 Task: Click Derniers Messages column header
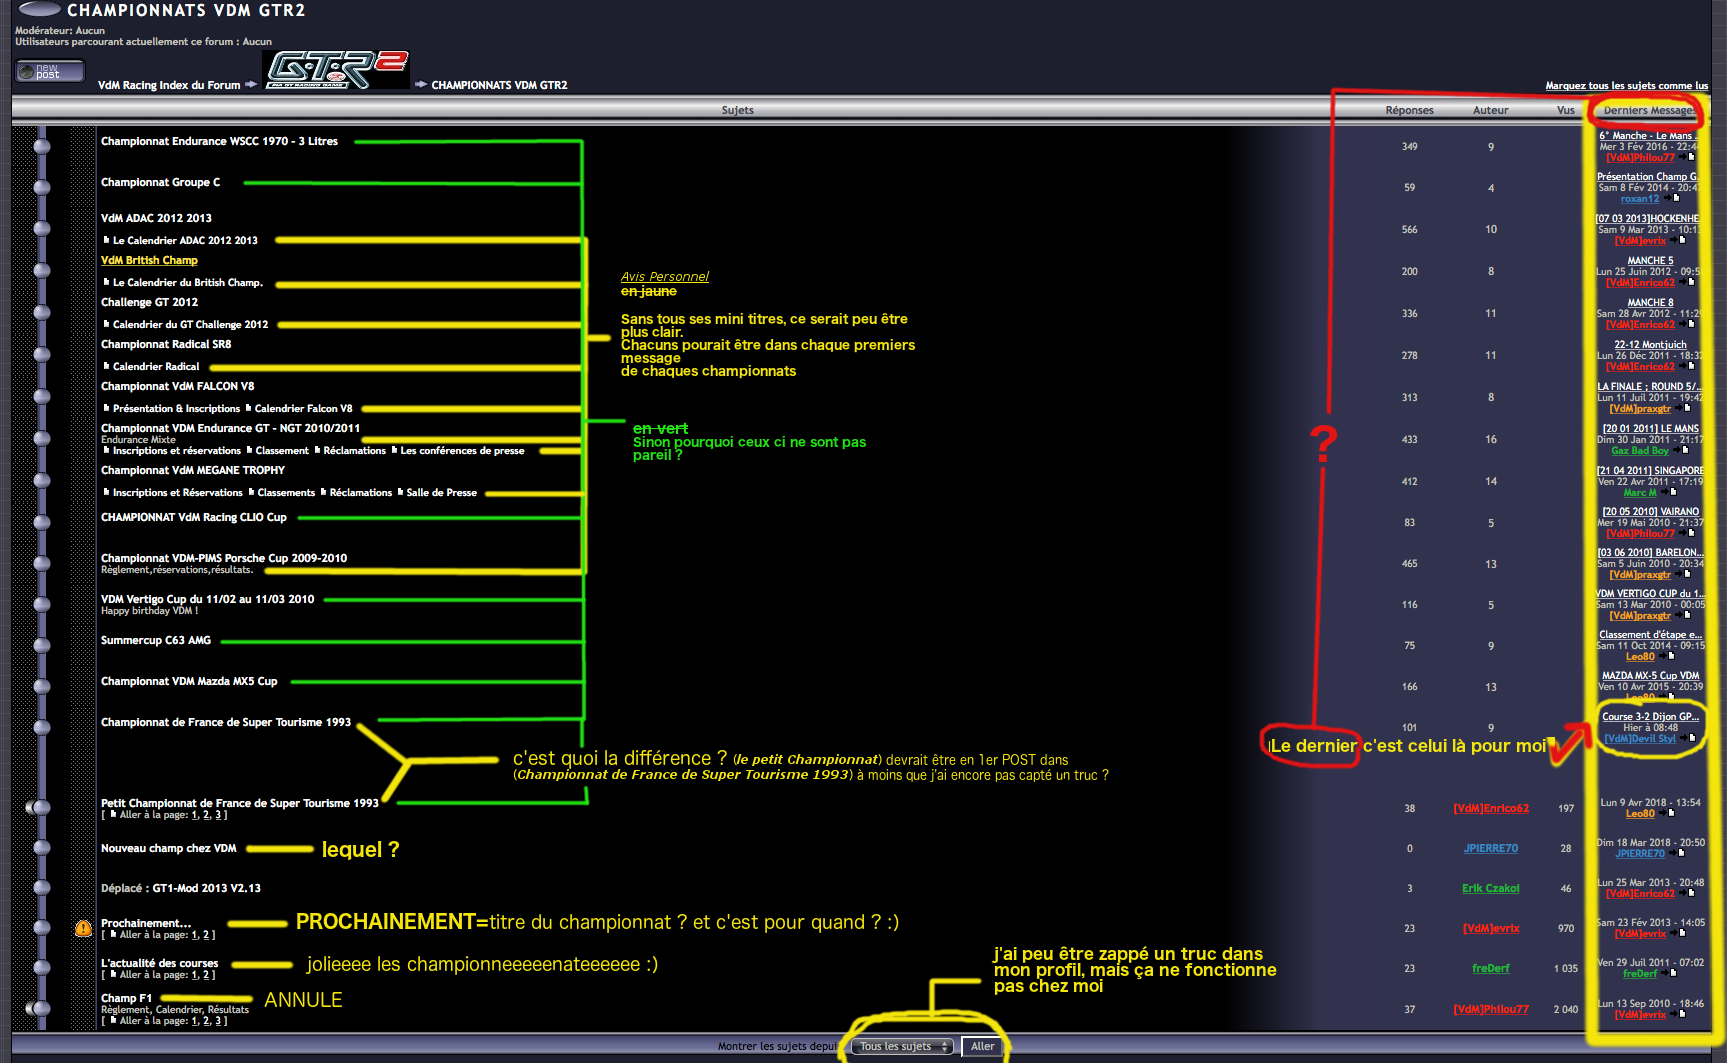[1649, 110]
